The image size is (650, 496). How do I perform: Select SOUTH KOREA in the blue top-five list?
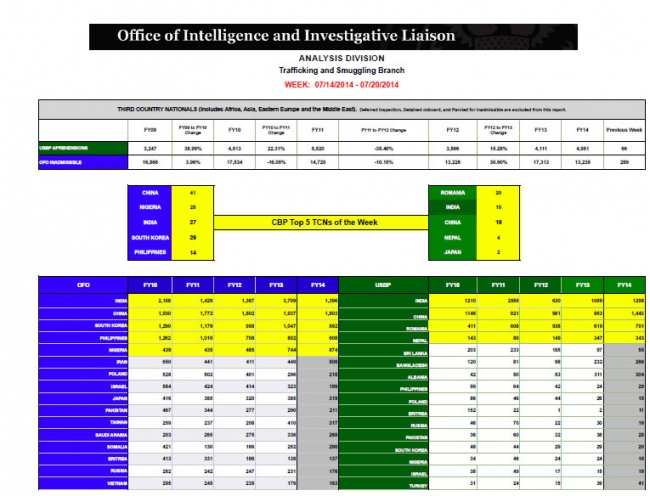[x=150, y=238]
